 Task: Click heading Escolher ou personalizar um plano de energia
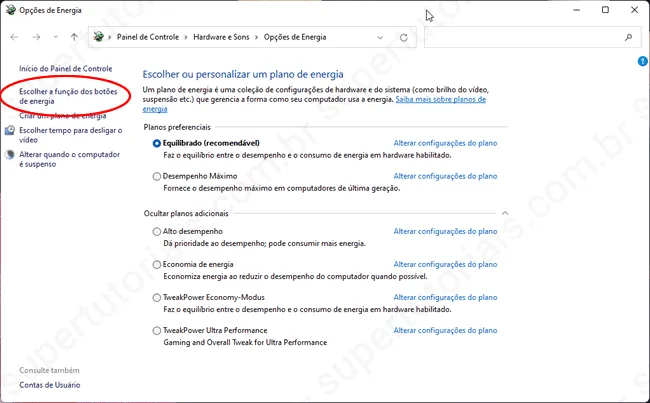[243, 74]
